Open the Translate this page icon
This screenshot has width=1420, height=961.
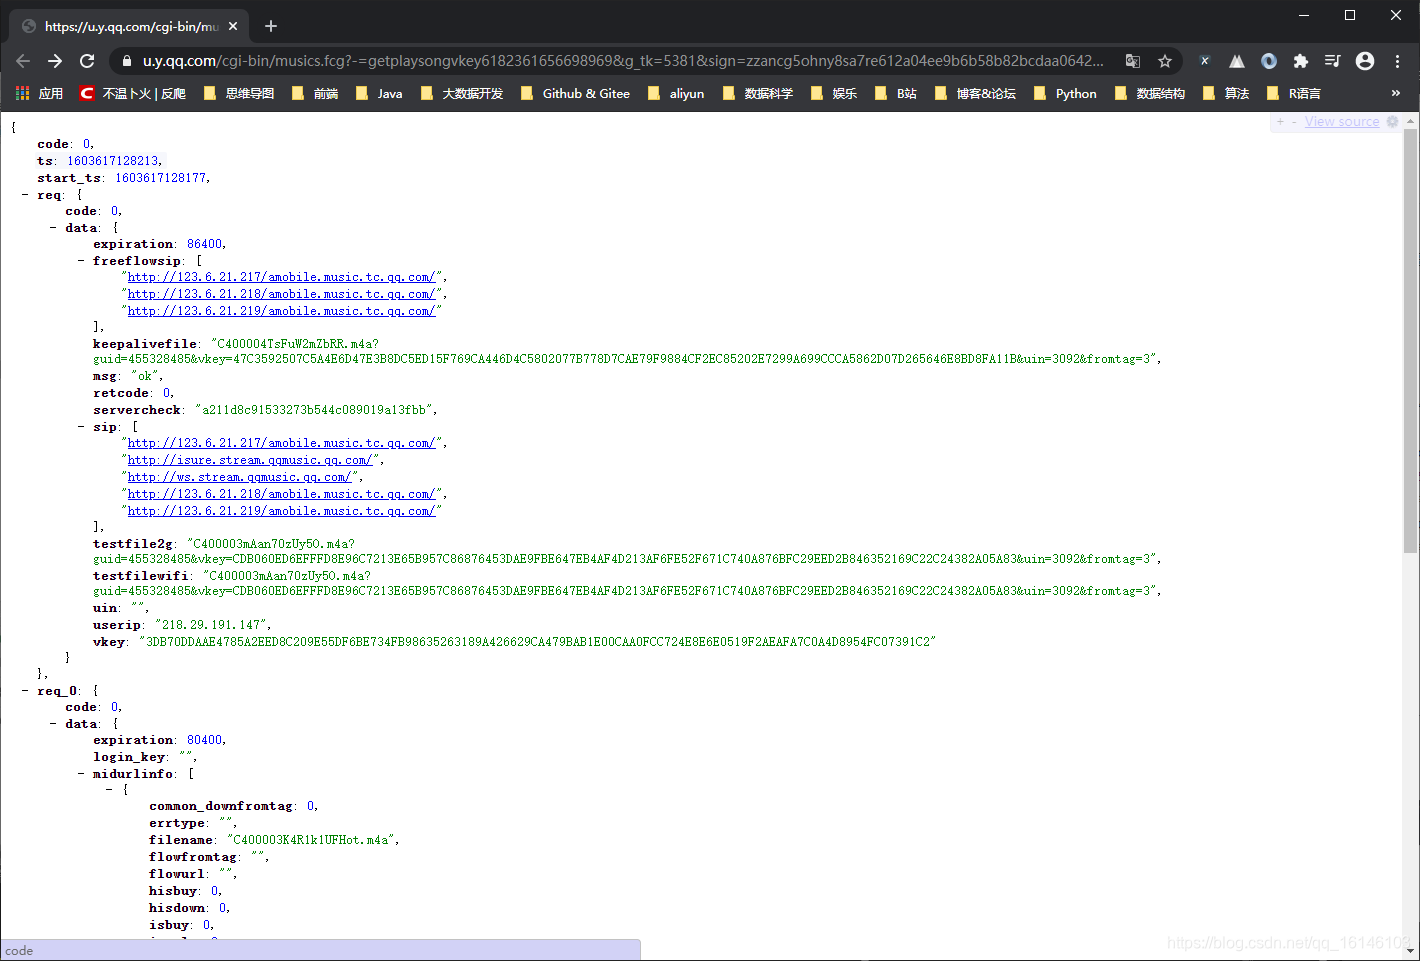(x=1133, y=61)
